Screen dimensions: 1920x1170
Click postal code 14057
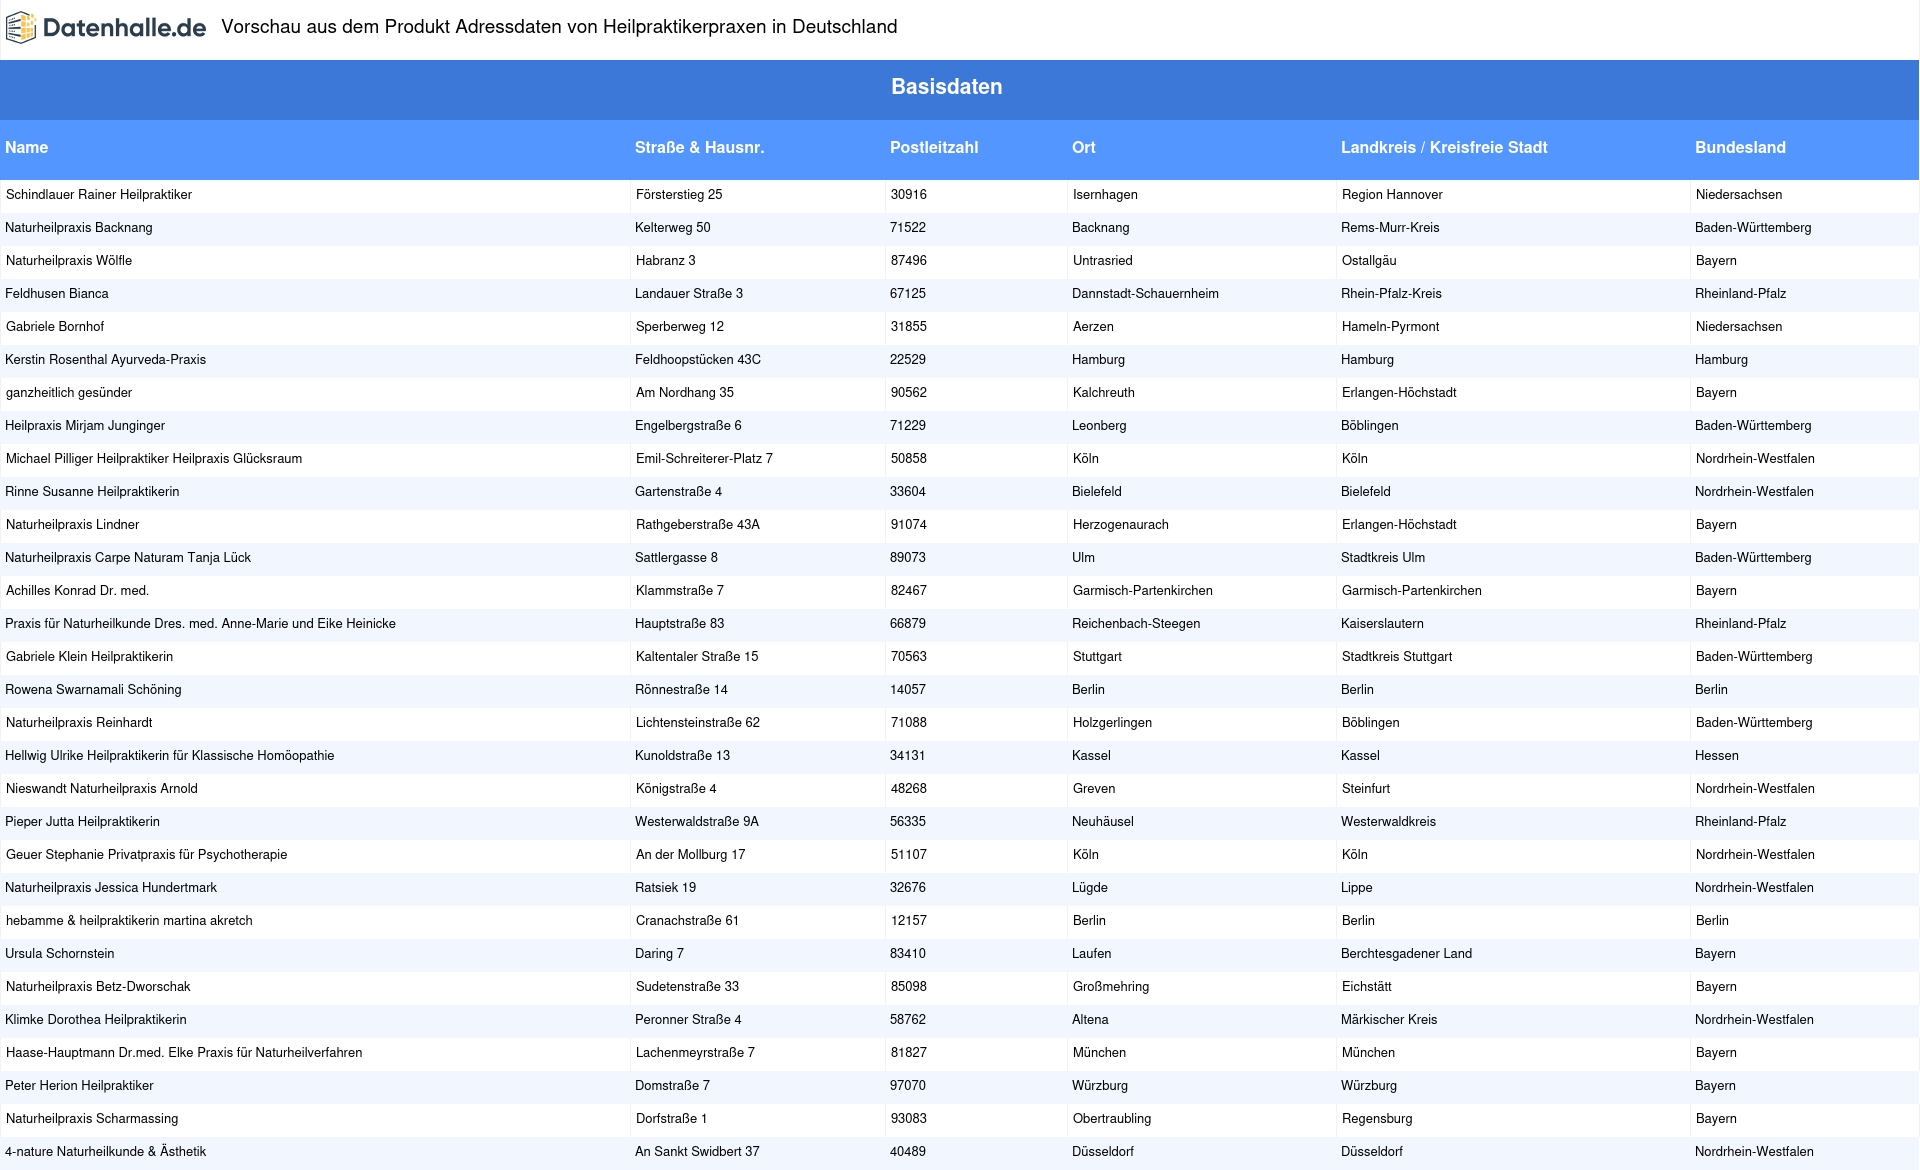908,690
